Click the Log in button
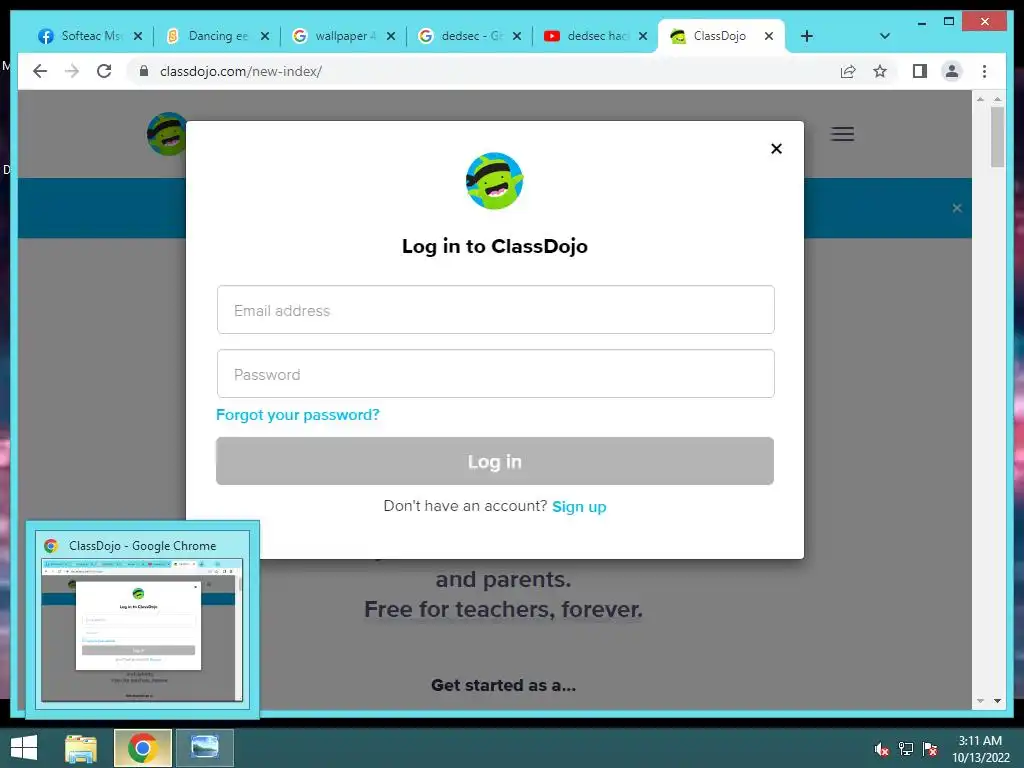This screenshot has height=768, width=1024. 495,461
